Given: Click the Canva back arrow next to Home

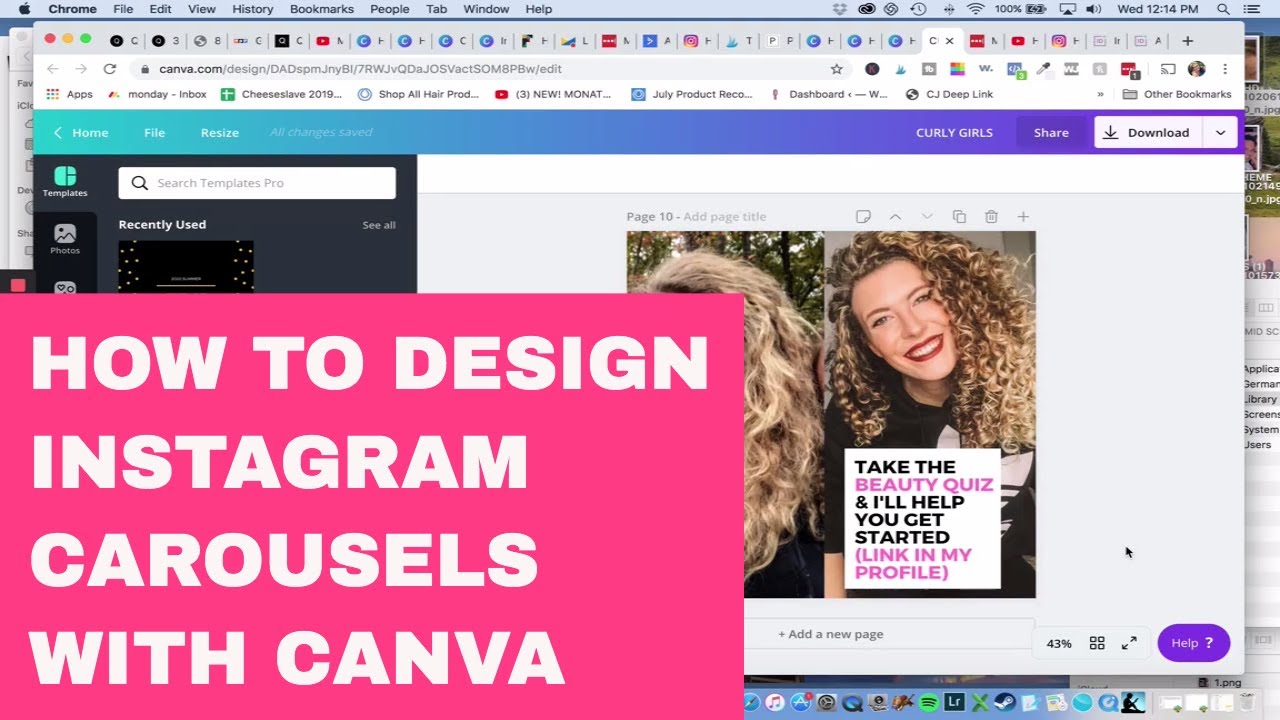Looking at the screenshot, I should click(57, 132).
